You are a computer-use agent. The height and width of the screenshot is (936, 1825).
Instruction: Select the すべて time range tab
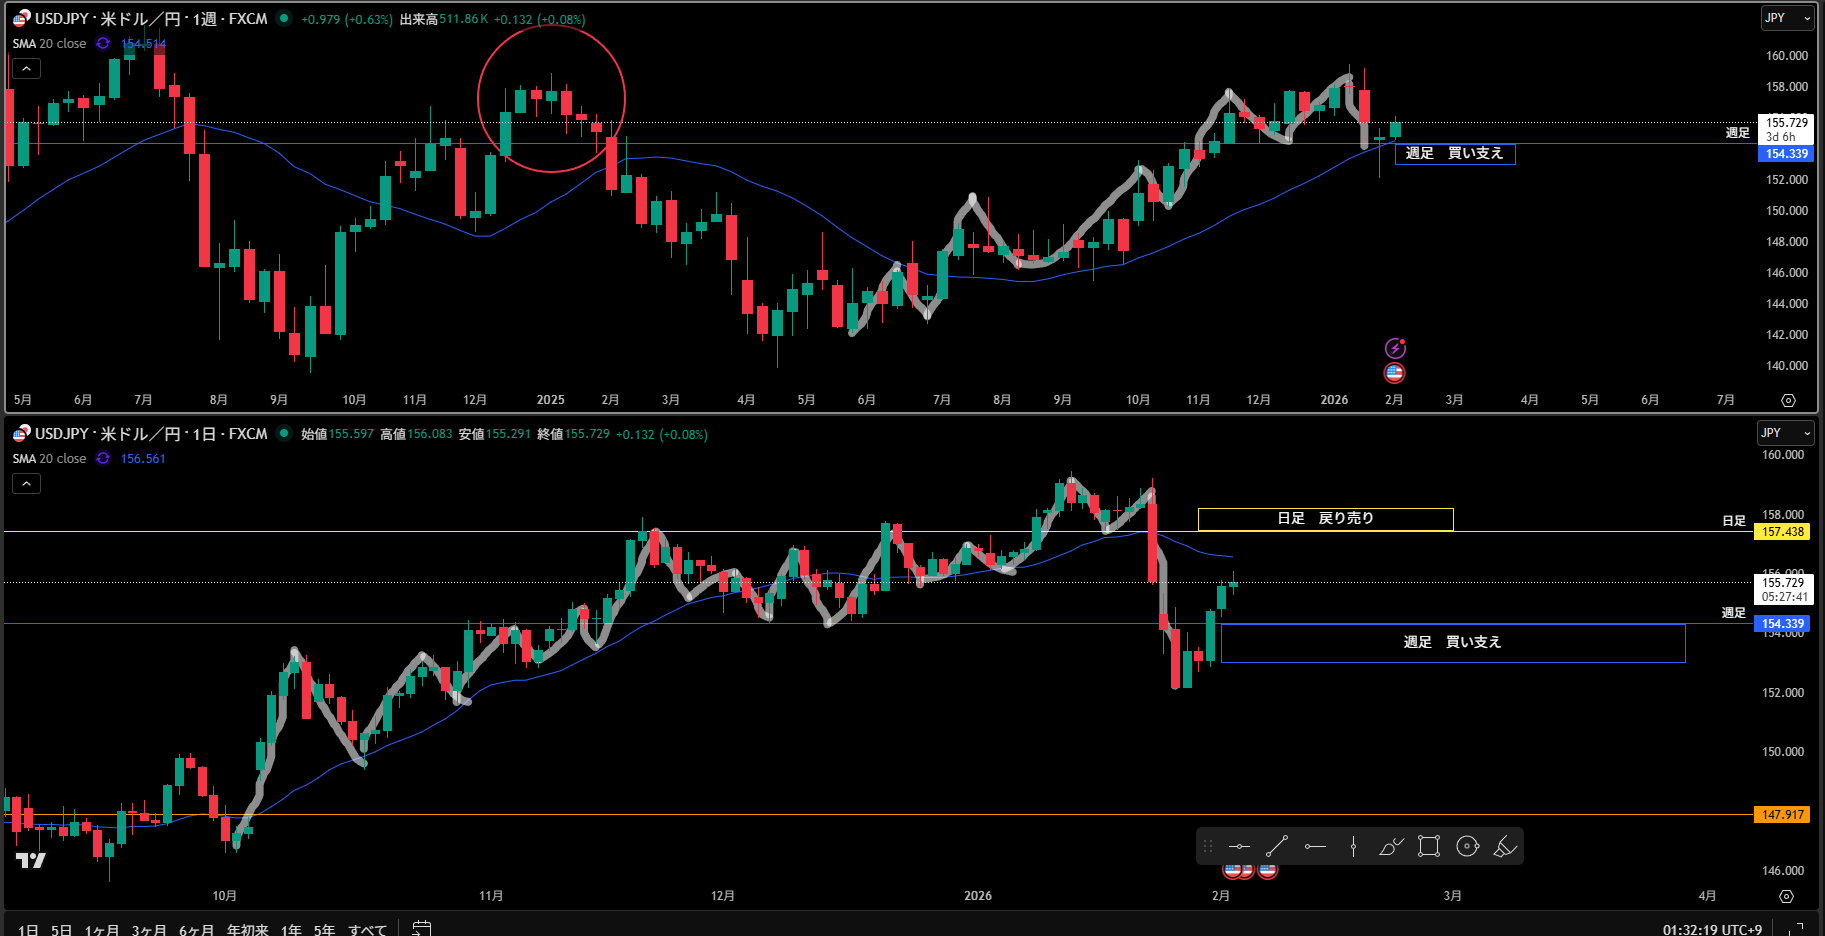(367, 930)
